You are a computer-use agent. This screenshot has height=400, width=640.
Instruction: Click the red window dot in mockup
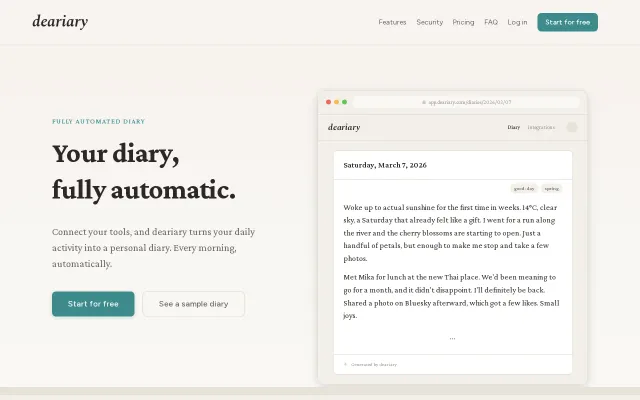pyautogui.click(x=328, y=102)
